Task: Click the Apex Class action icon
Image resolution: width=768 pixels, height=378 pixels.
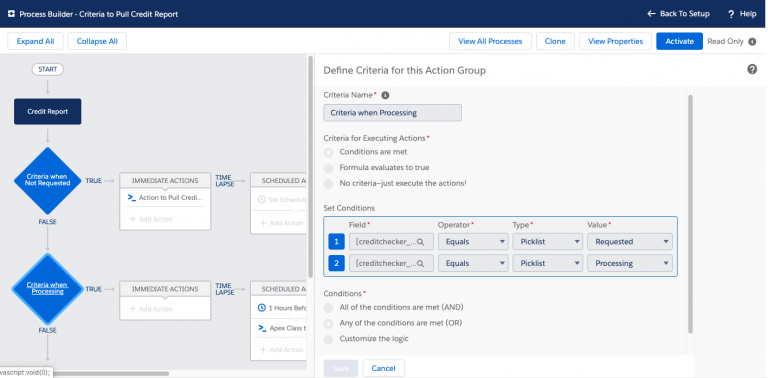Action: point(262,328)
